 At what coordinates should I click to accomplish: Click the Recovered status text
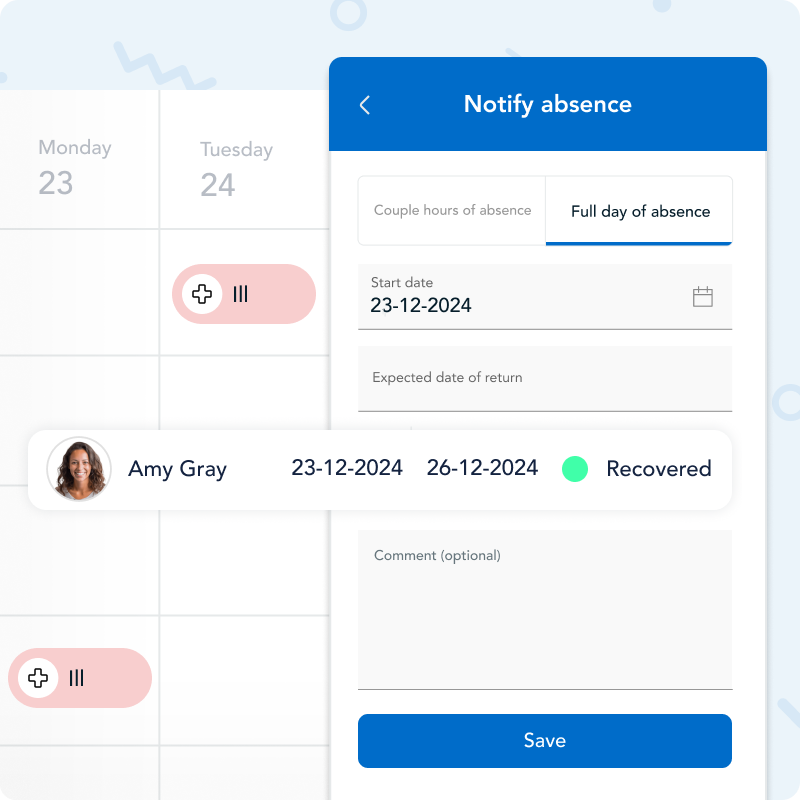tap(659, 469)
